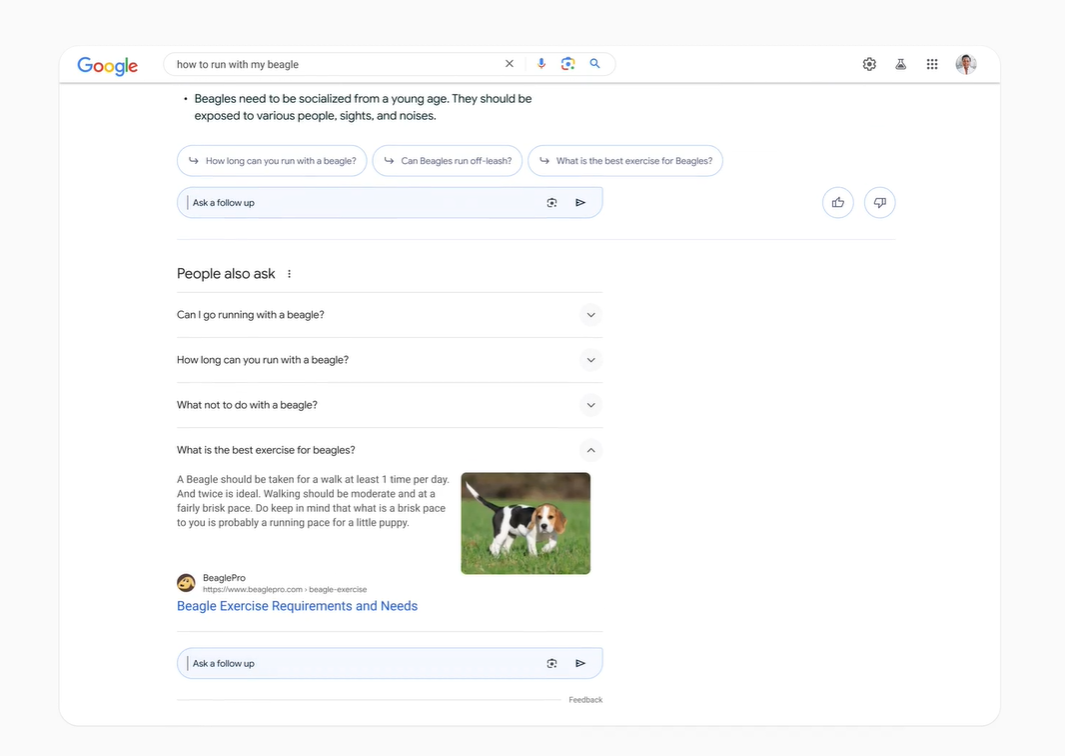Open the People also ask options menu

(289, 273)
